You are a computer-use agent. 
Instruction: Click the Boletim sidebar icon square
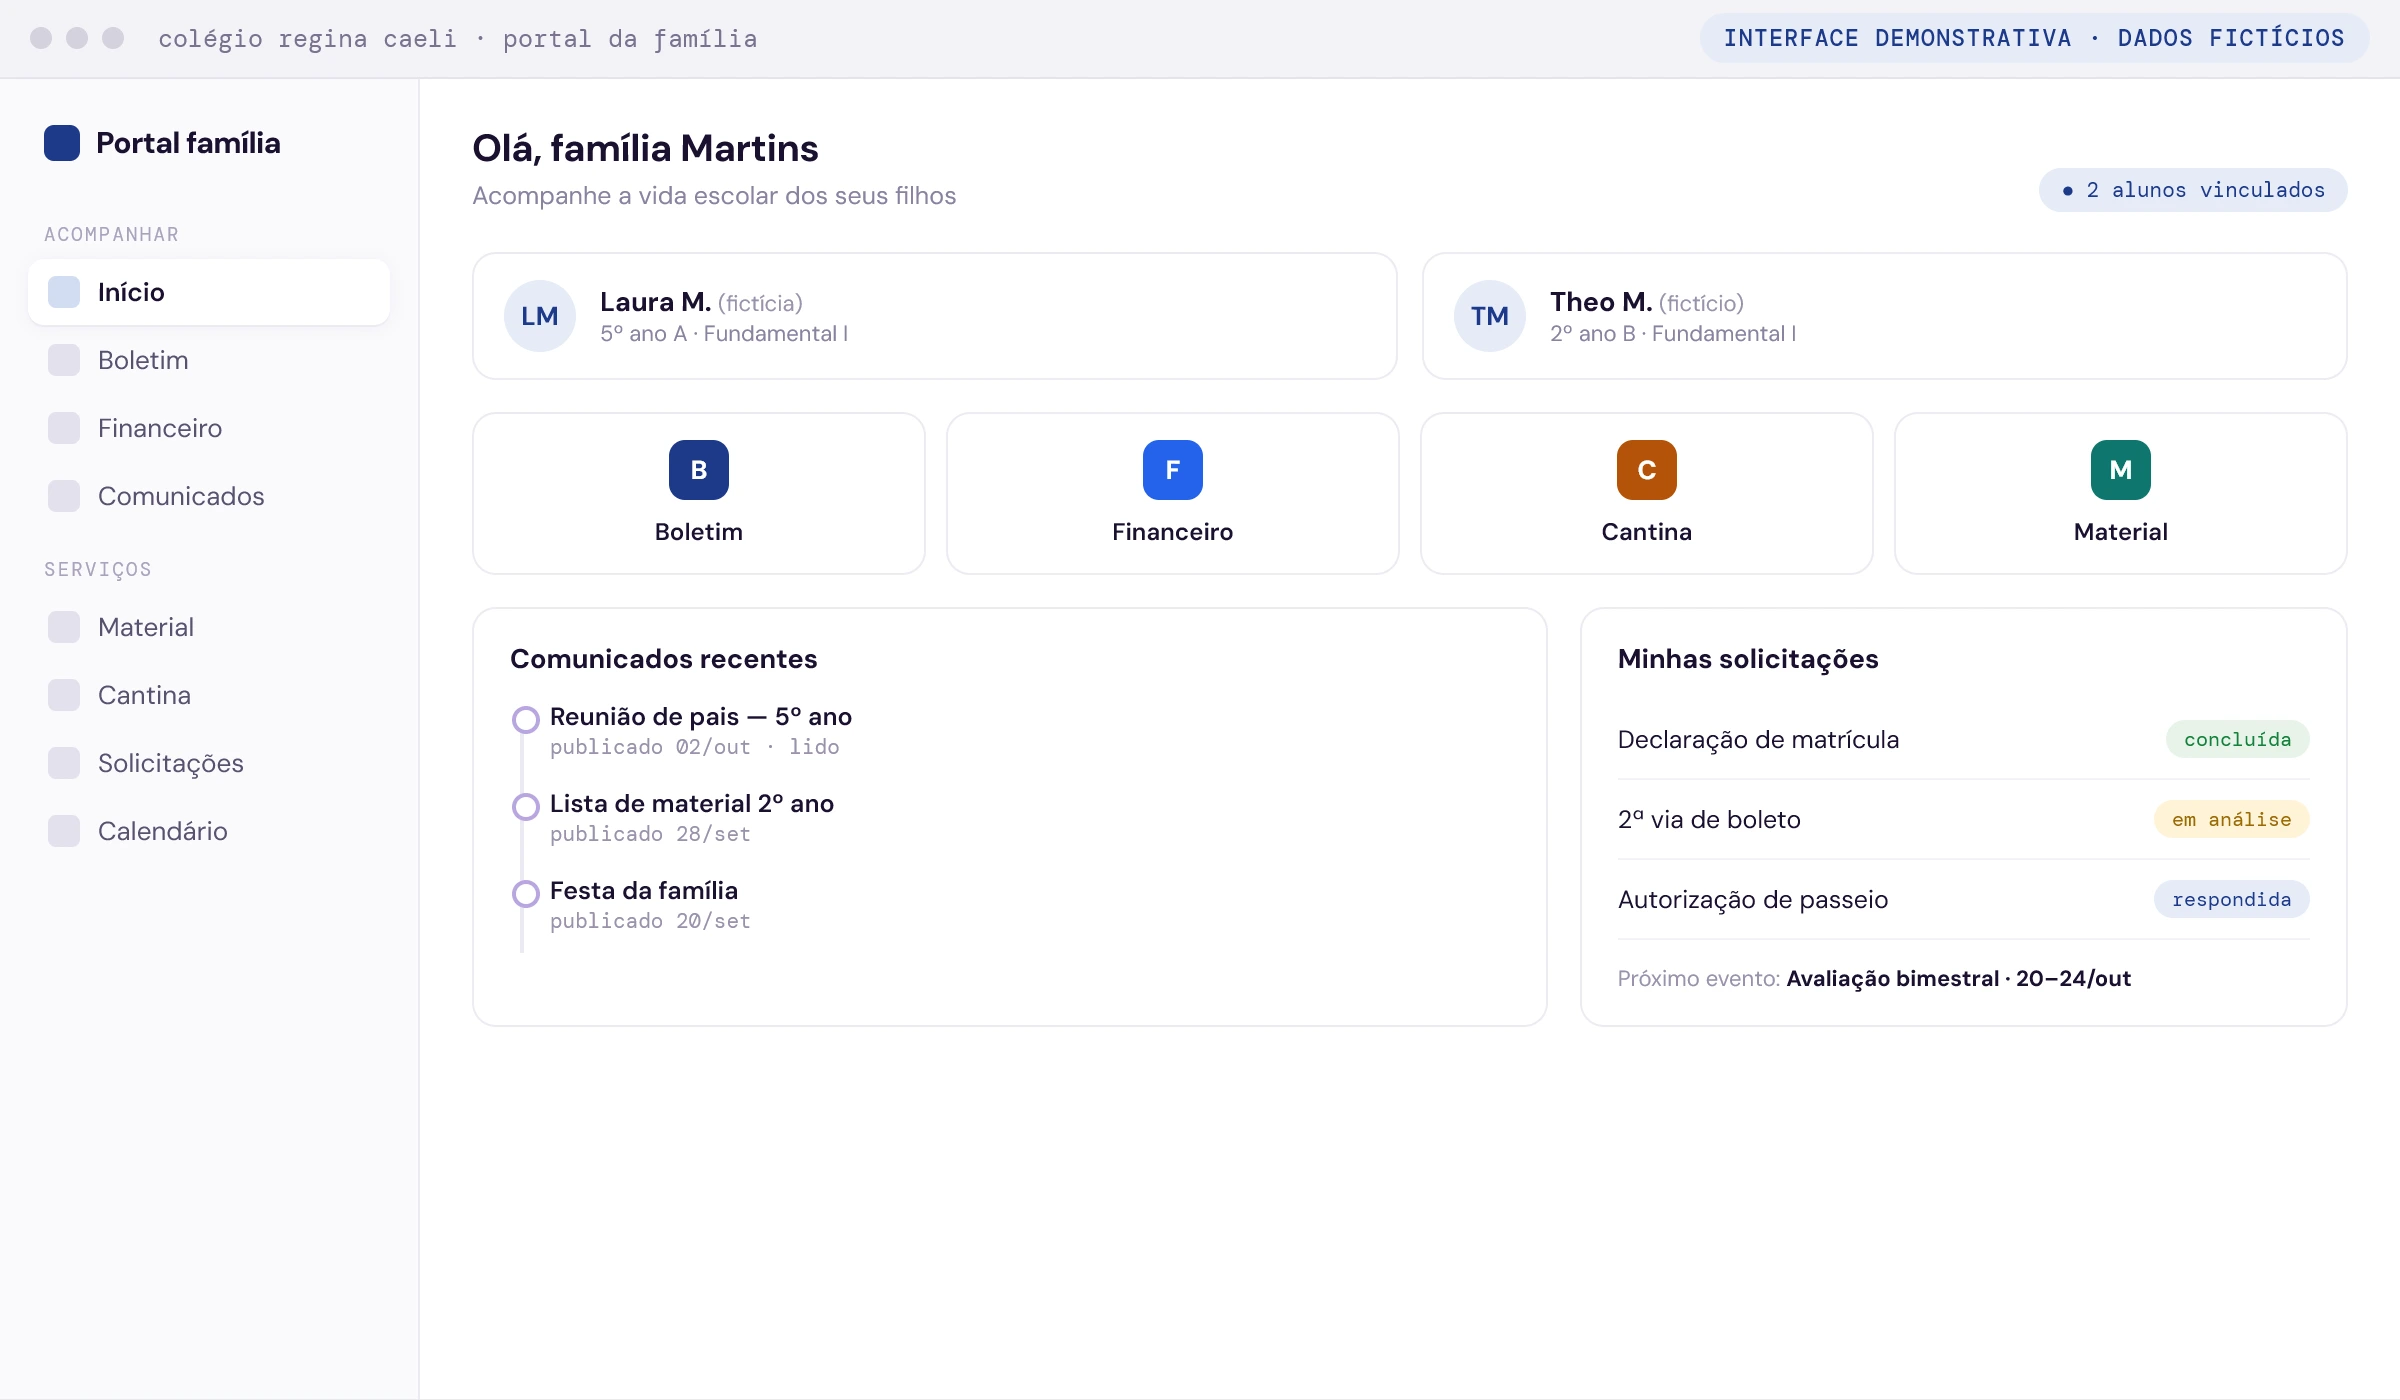pos(64,360)
